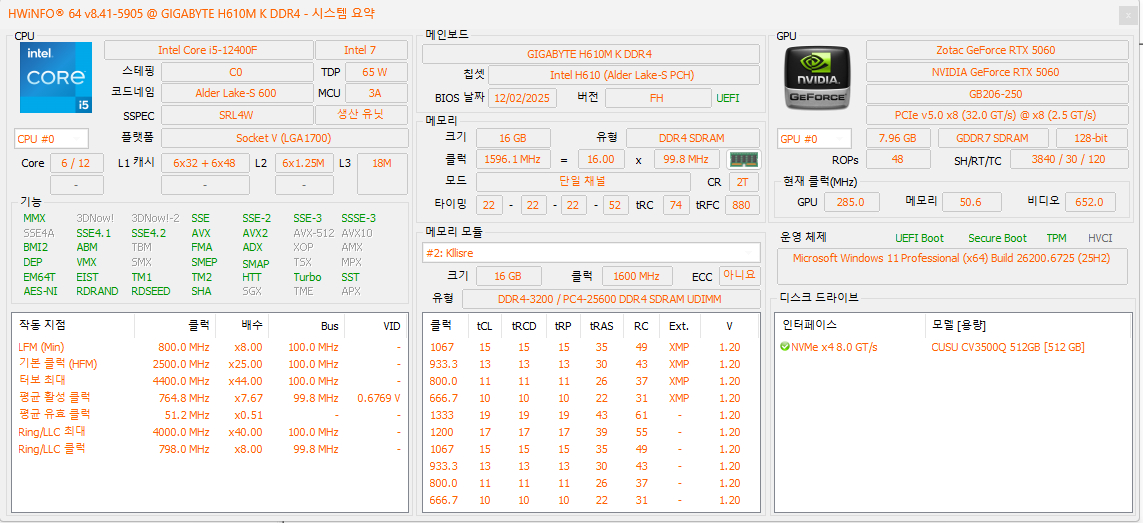Screen dimensions: 1143x523
Task: Select the 1333 clock timing row
Action: click(x=591, y=415)
